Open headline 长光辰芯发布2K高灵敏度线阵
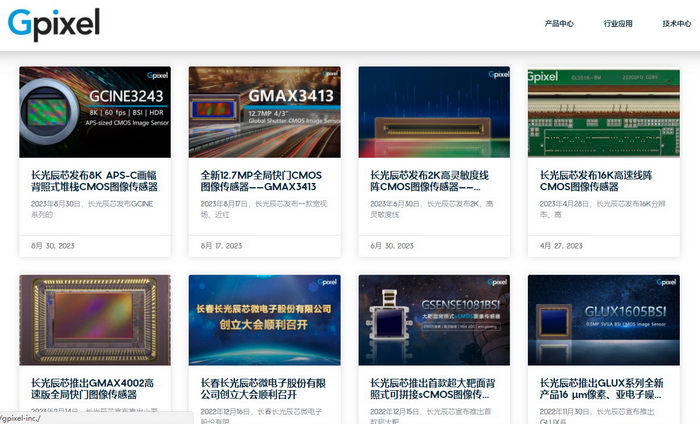700x424 pixels. (429, 181)
